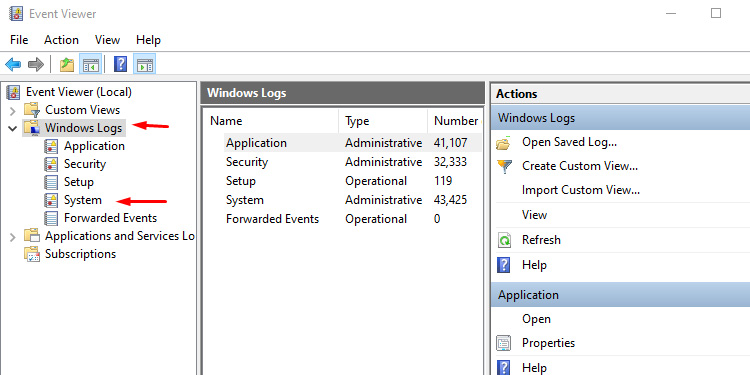Click Open under Application actions
This screenshot has height=375, width=750.
click(x=536, y=319)
